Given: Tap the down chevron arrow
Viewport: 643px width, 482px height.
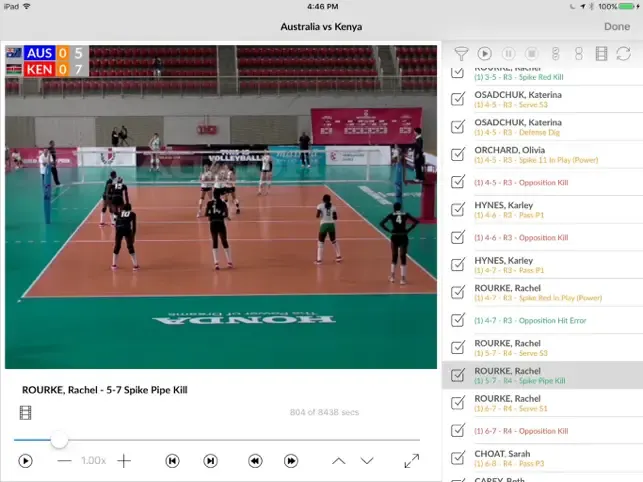Looking at the screenshot, I should pos(367,461).
